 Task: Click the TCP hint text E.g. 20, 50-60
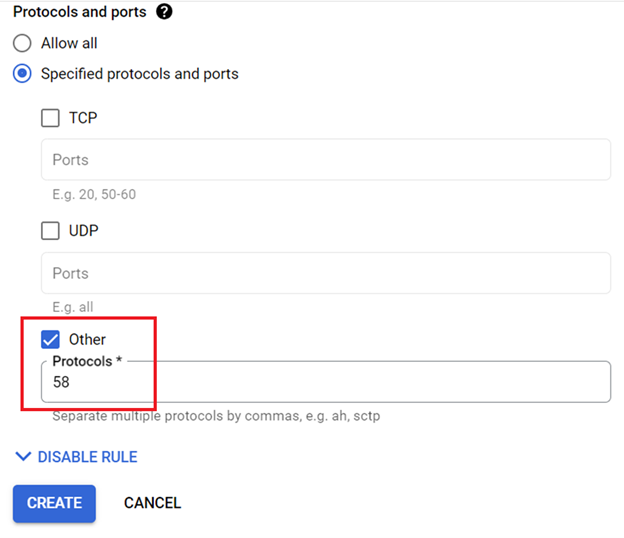tap(94, 194)
